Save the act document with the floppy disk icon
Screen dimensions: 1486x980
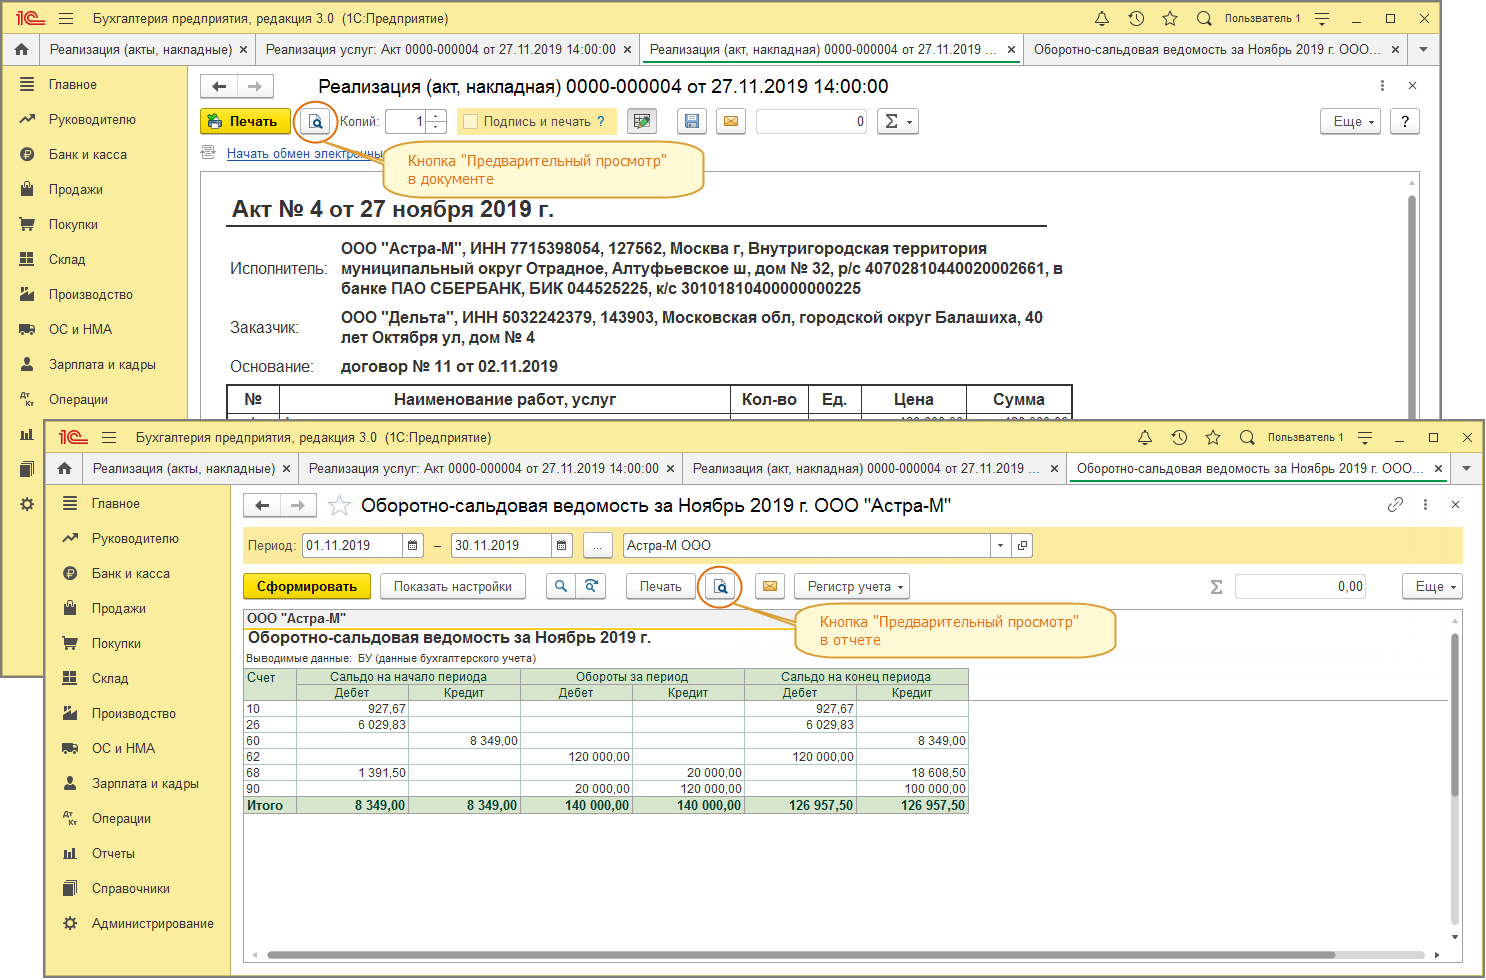coord(691,122)
